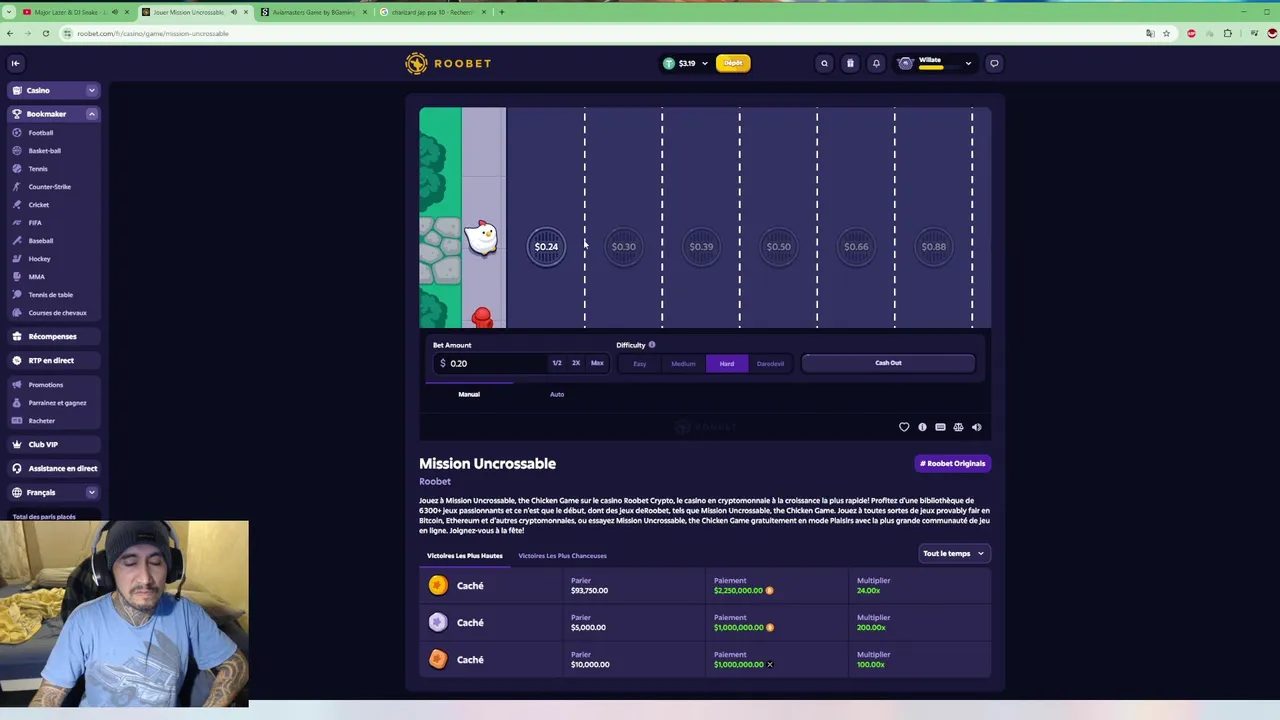Open keyboard hotkeys icon below game
This screenshot has height=720, width=1280.
pos(940,427)
